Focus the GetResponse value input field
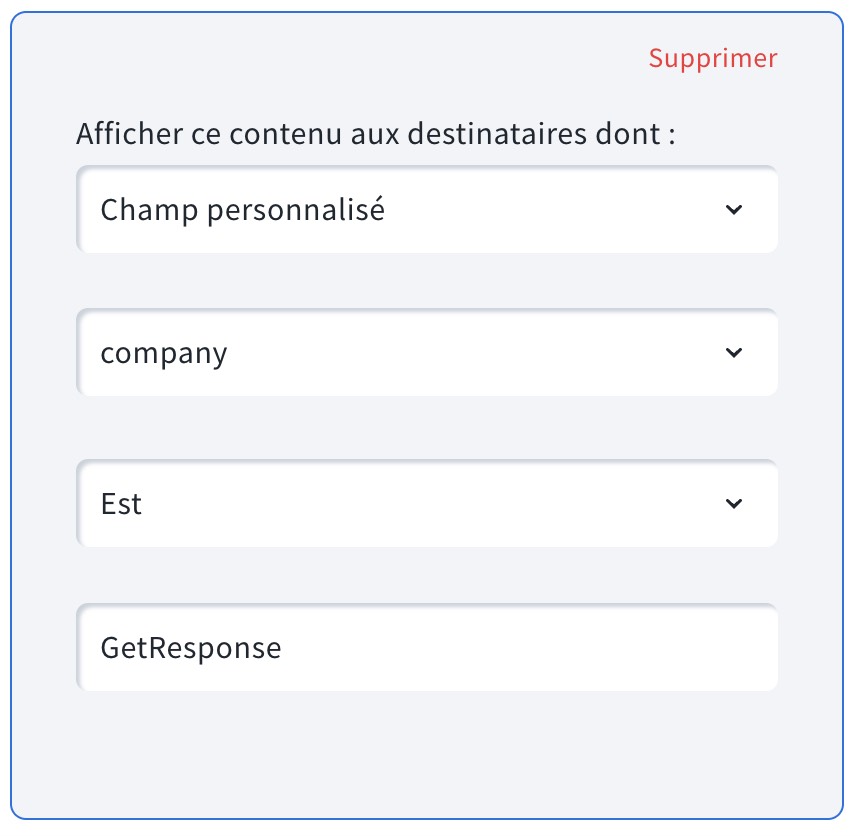864x836 pixels. point(426,648)
